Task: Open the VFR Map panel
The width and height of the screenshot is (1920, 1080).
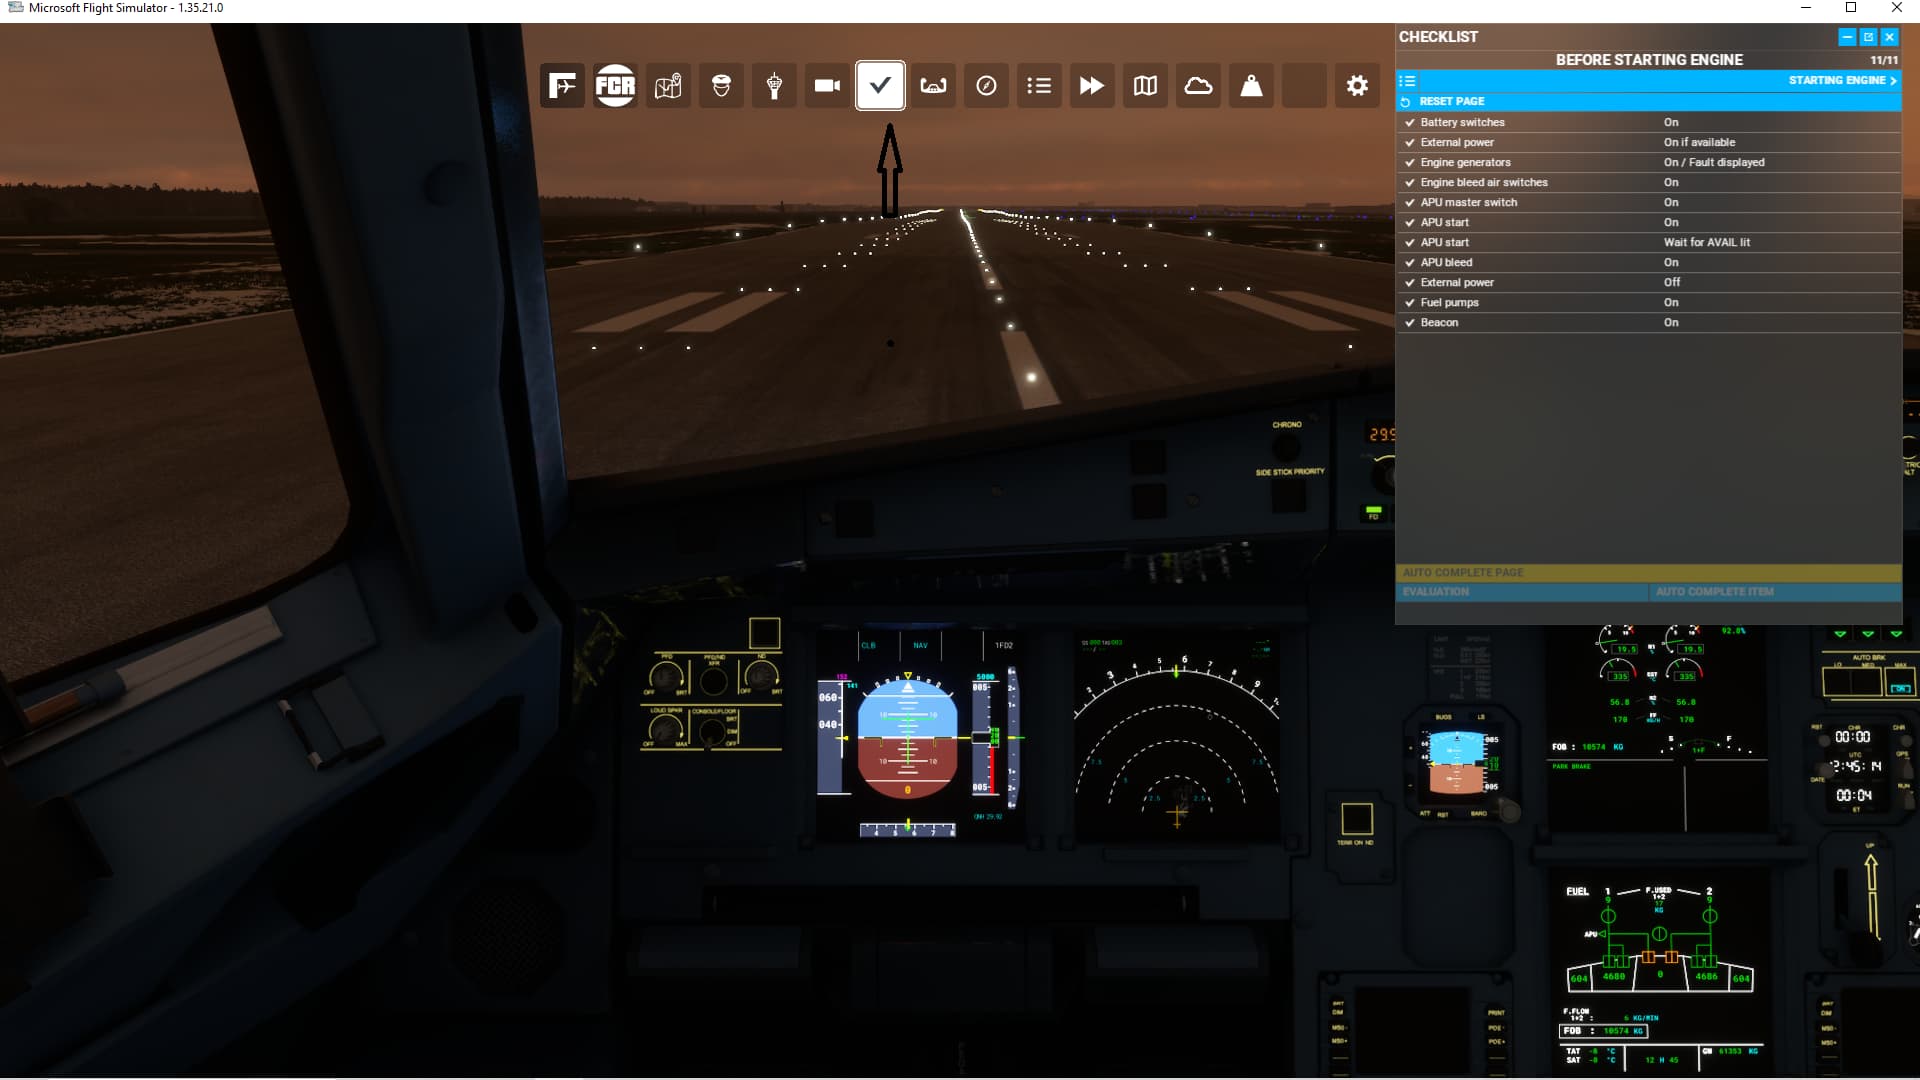Action: [1144, 85]
